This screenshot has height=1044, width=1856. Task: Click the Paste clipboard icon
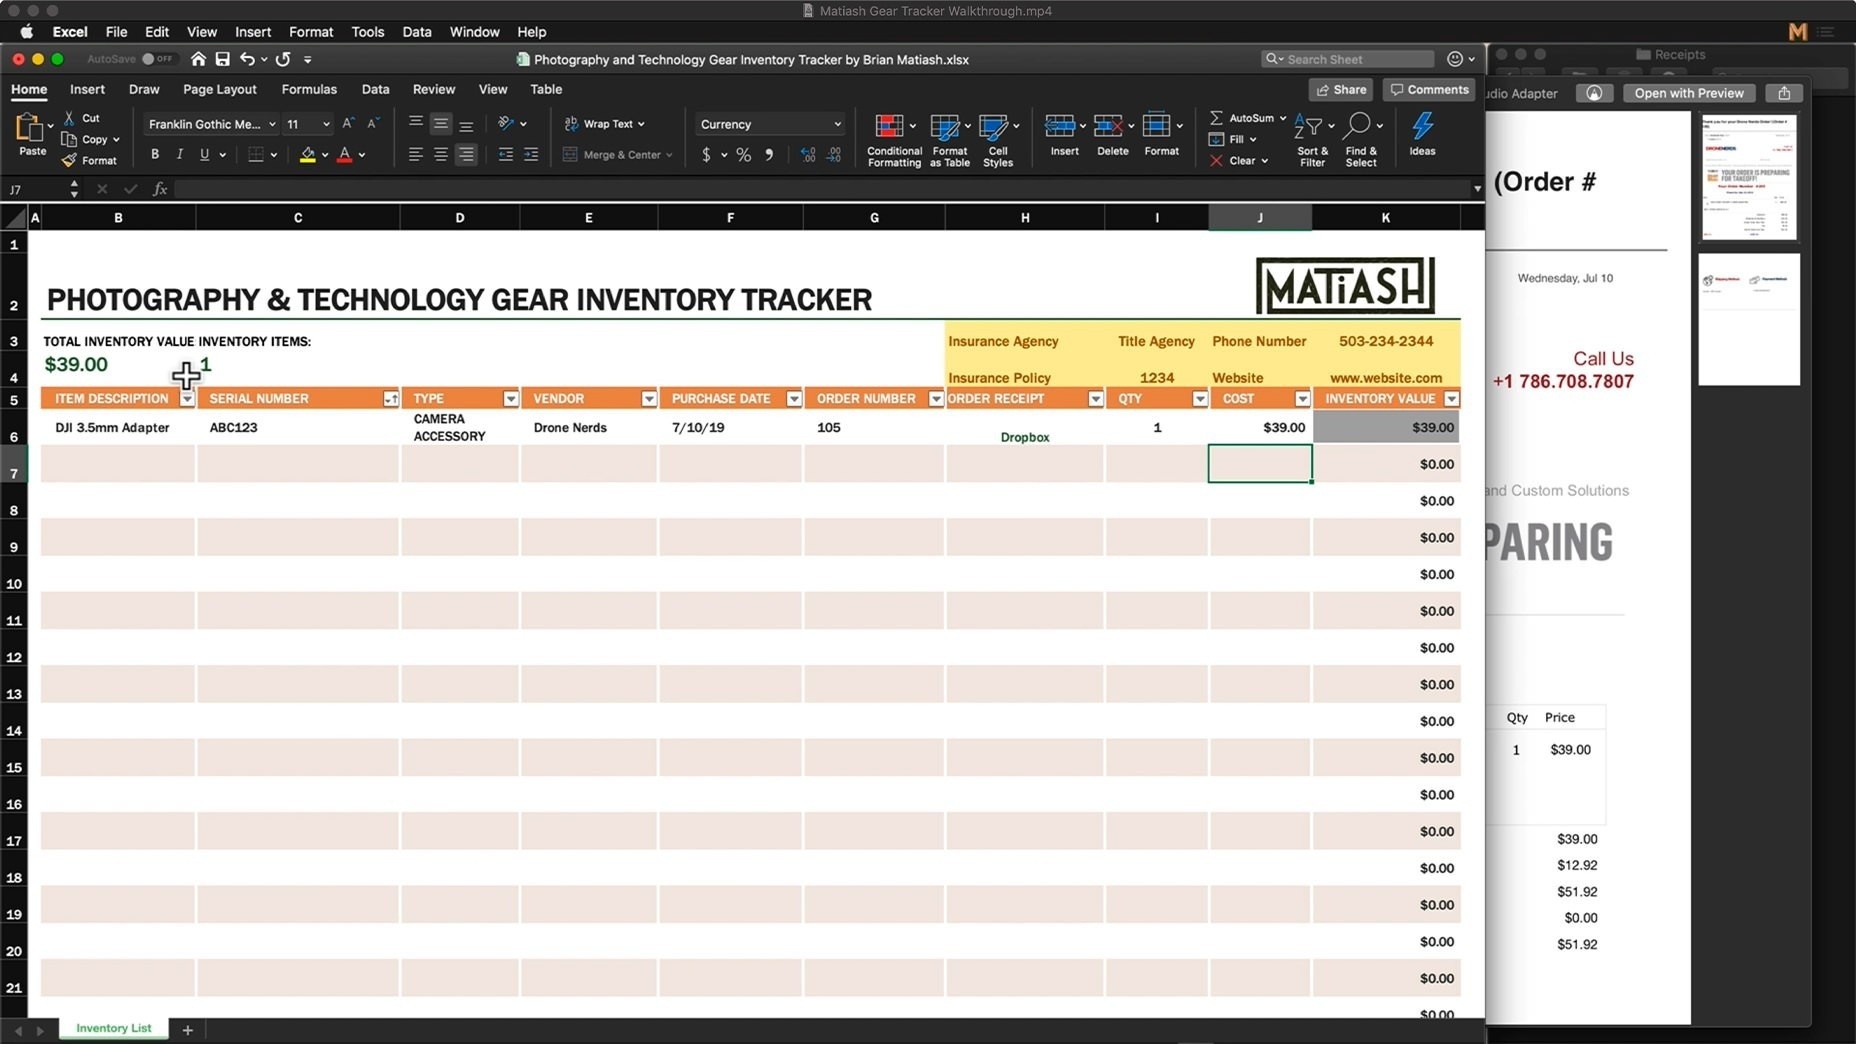[30, 128]
